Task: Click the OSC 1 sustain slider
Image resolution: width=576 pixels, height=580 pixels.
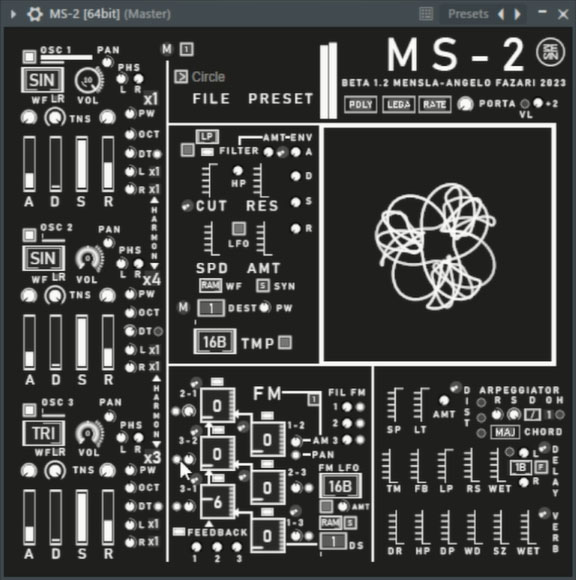Action: 82,164
